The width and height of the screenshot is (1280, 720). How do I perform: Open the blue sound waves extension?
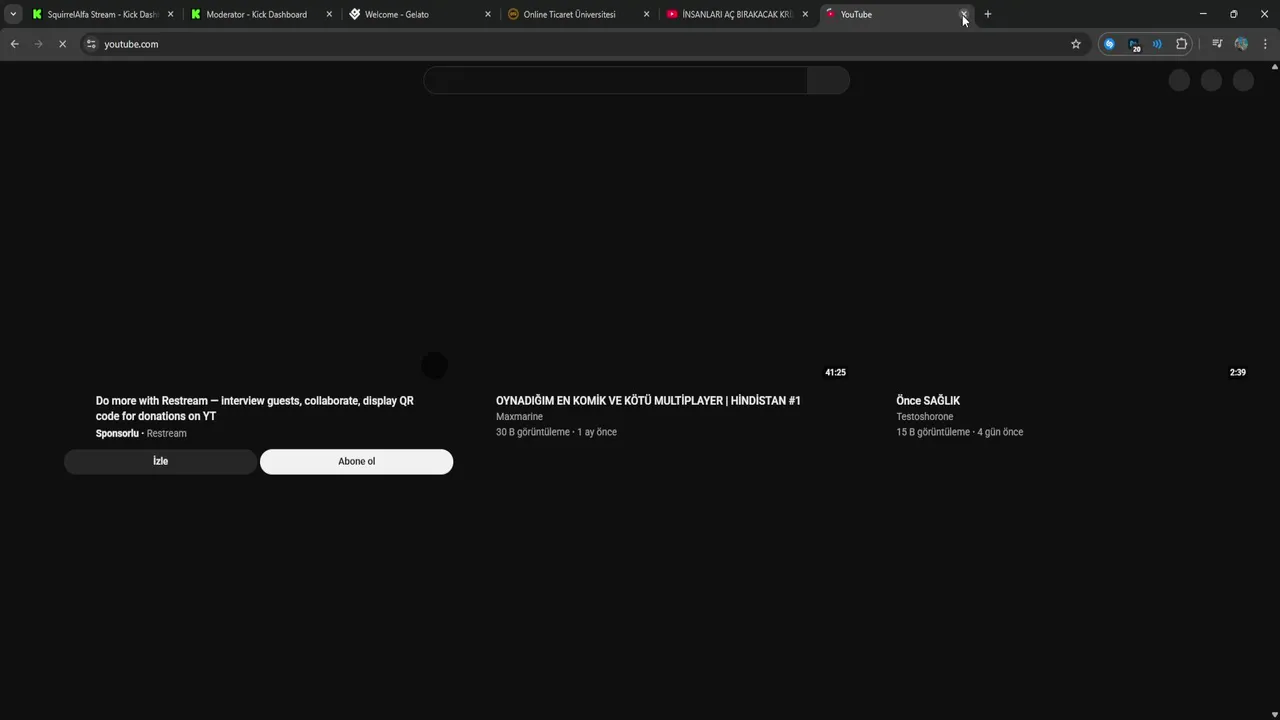click(x=1157, y=44)
